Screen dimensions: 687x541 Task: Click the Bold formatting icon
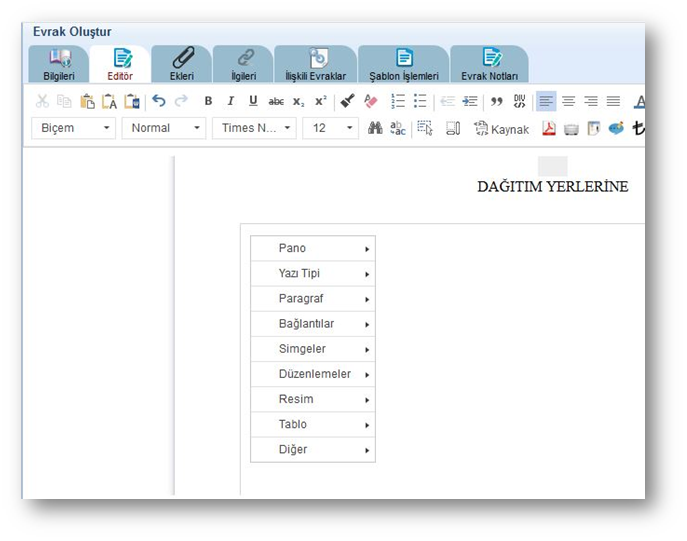(x=208, y=101)
